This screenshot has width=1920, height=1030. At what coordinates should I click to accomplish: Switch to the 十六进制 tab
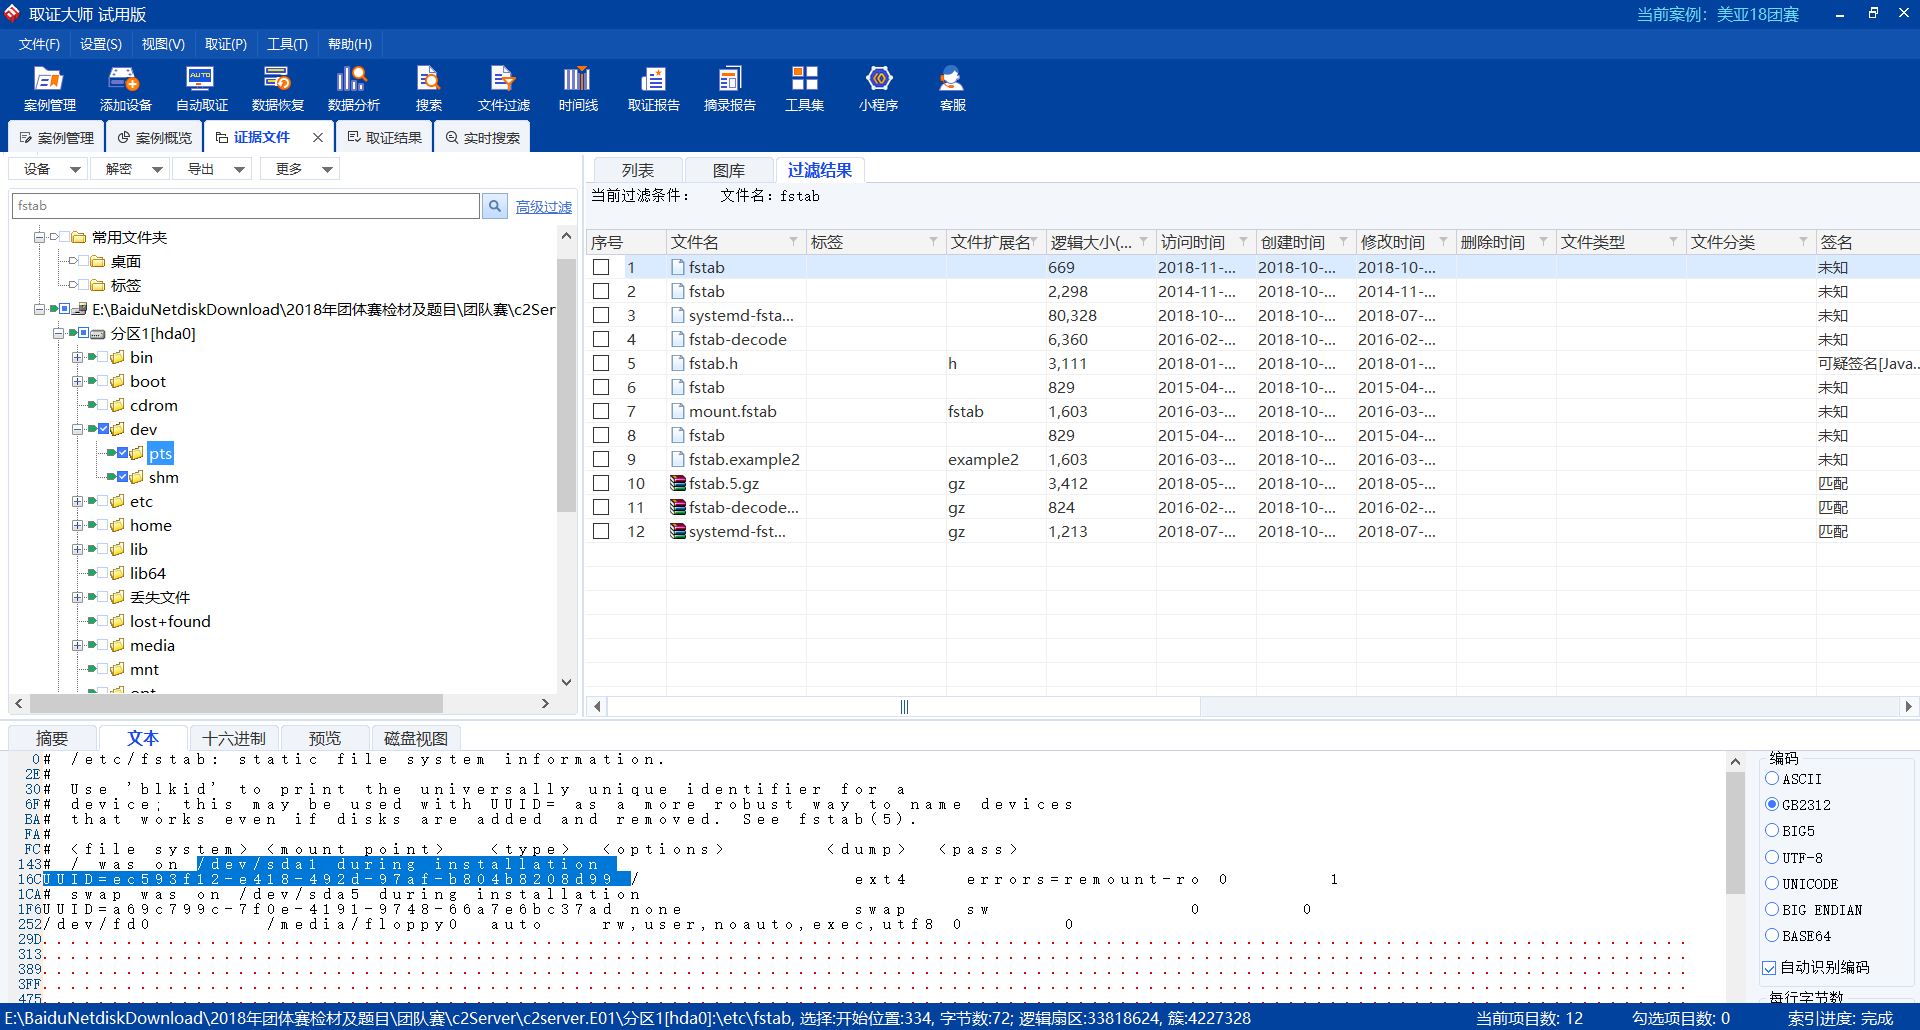pyautogui.click(x=234, y=738)
